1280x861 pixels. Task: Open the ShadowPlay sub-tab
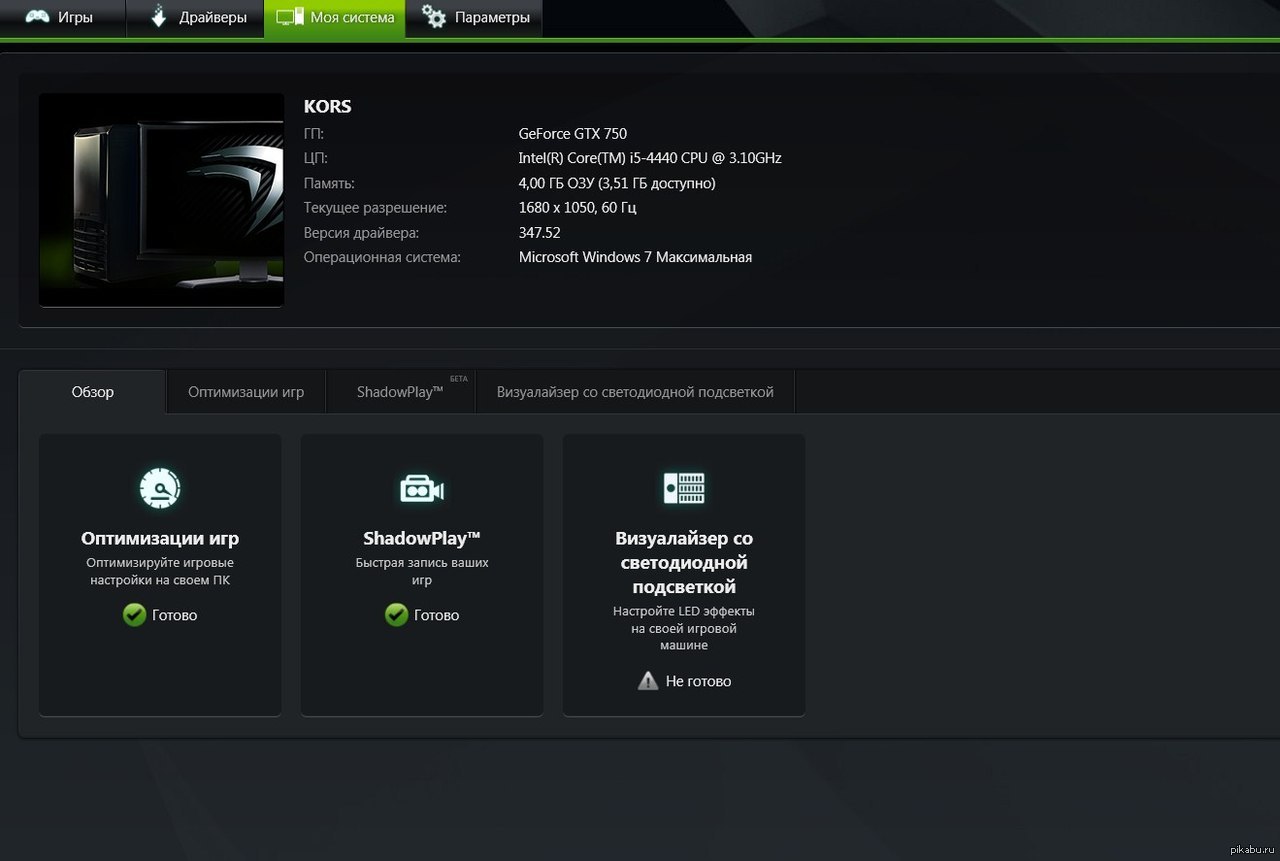pyautogui.click(x=401, y=392)
